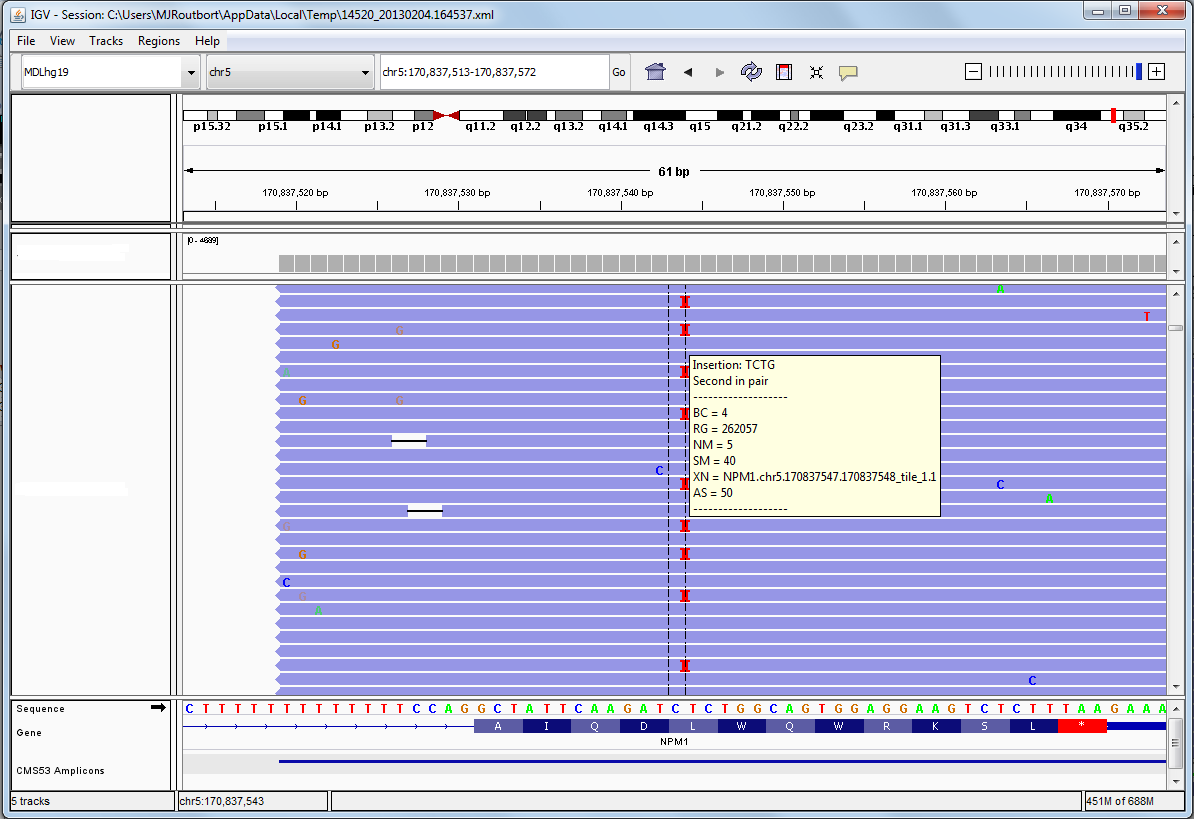Click the Insertion: TCTG popup text

(733, 365)
